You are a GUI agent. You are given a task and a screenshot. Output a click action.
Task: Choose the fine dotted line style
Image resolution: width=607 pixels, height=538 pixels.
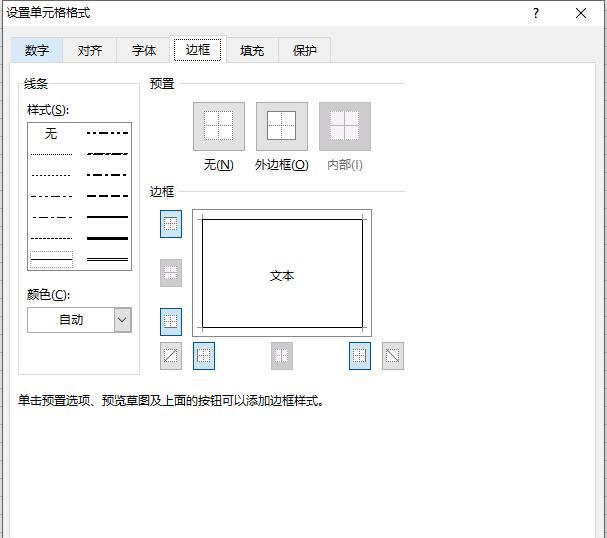pos(51,154)
